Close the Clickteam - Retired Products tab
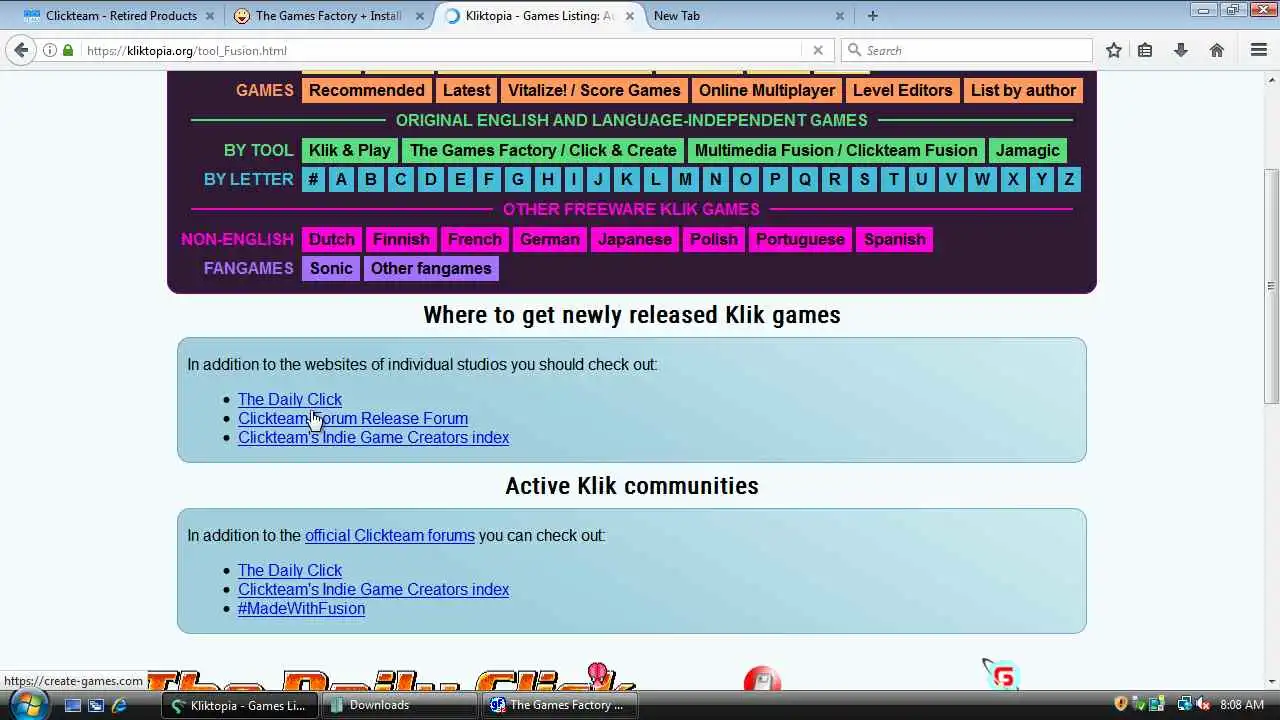 click(210, 16)
